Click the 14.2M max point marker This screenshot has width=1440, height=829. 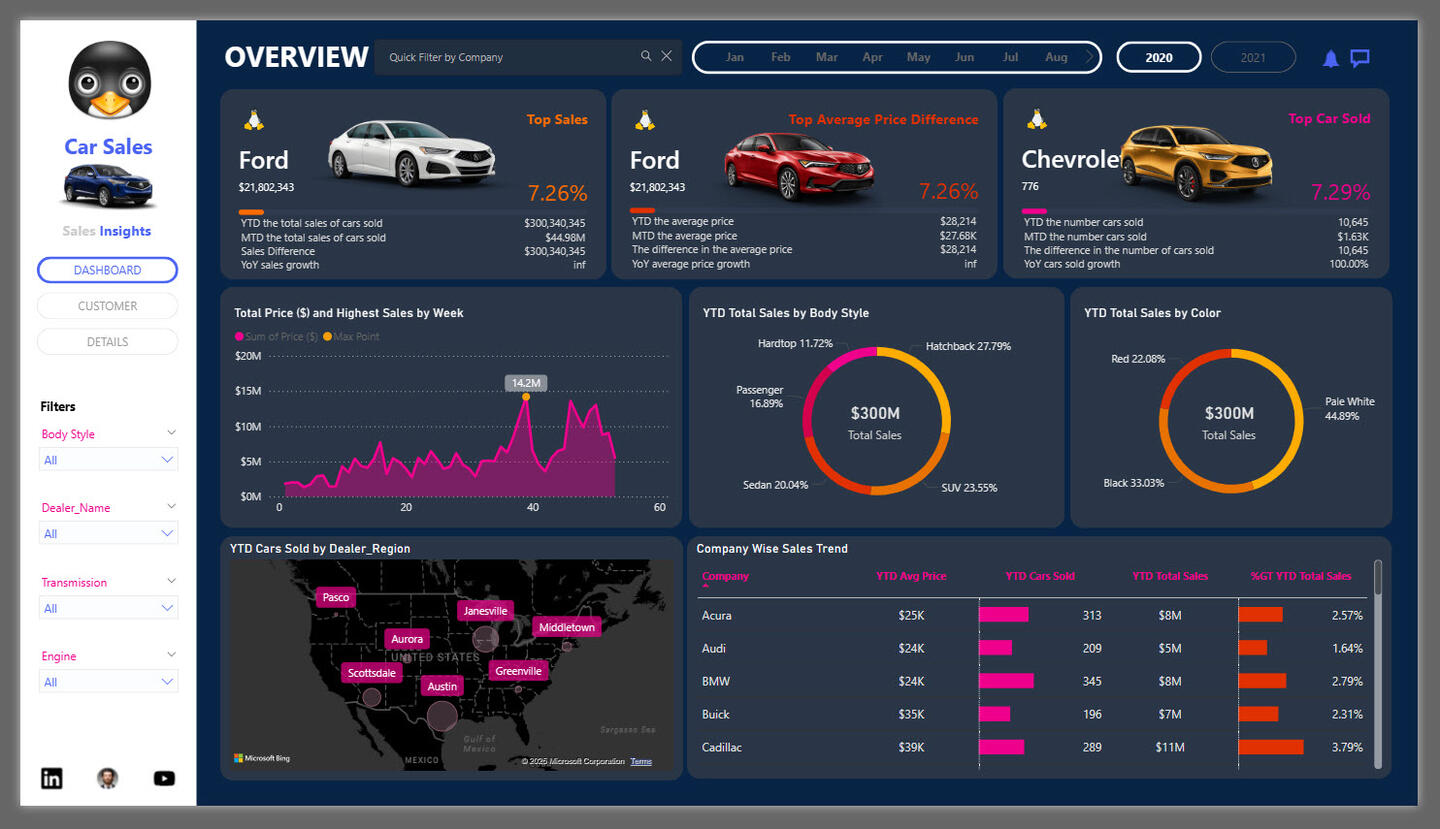526,397
